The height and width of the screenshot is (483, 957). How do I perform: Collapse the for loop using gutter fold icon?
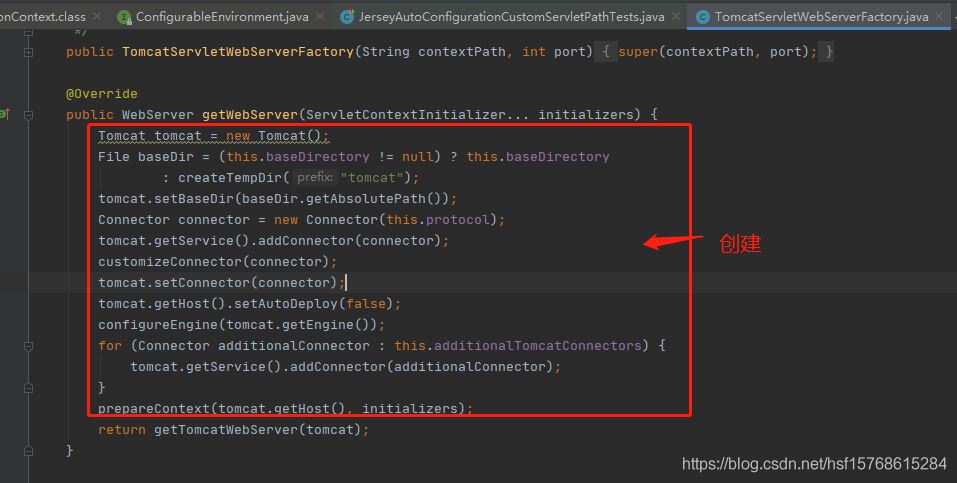pos(28,346)
